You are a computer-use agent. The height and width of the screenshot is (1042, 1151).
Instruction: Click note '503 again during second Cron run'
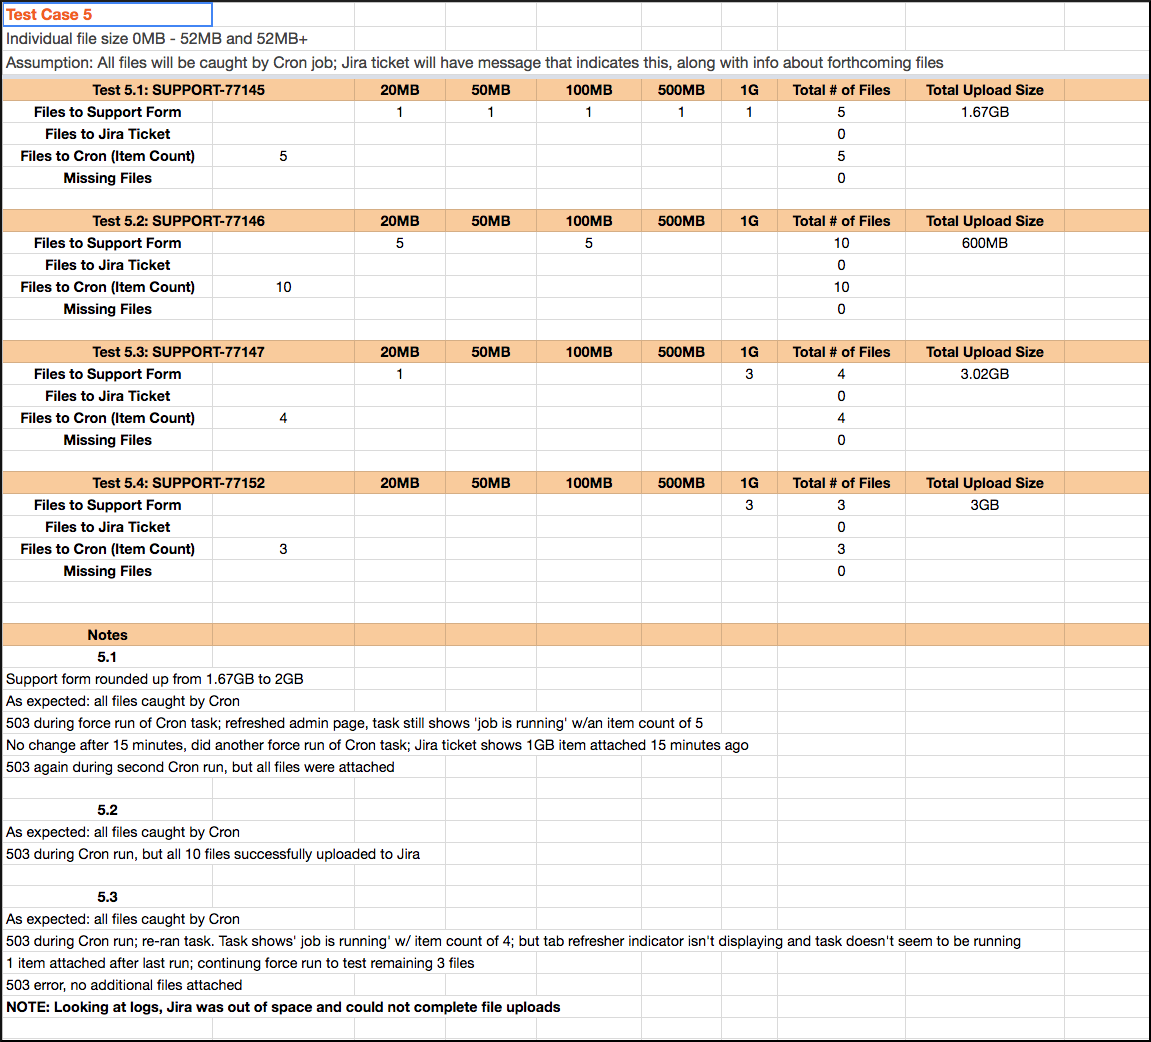click(200, 767)
